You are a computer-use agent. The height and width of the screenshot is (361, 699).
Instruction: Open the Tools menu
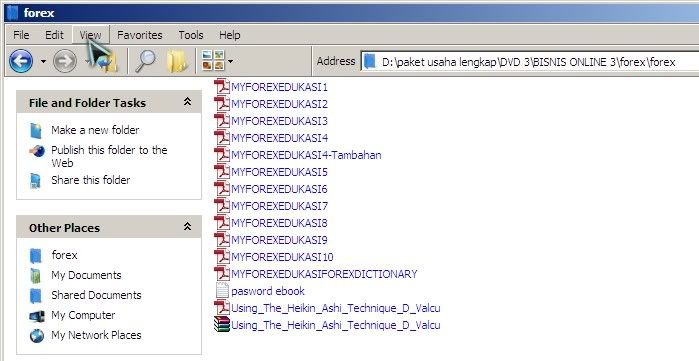191,35
